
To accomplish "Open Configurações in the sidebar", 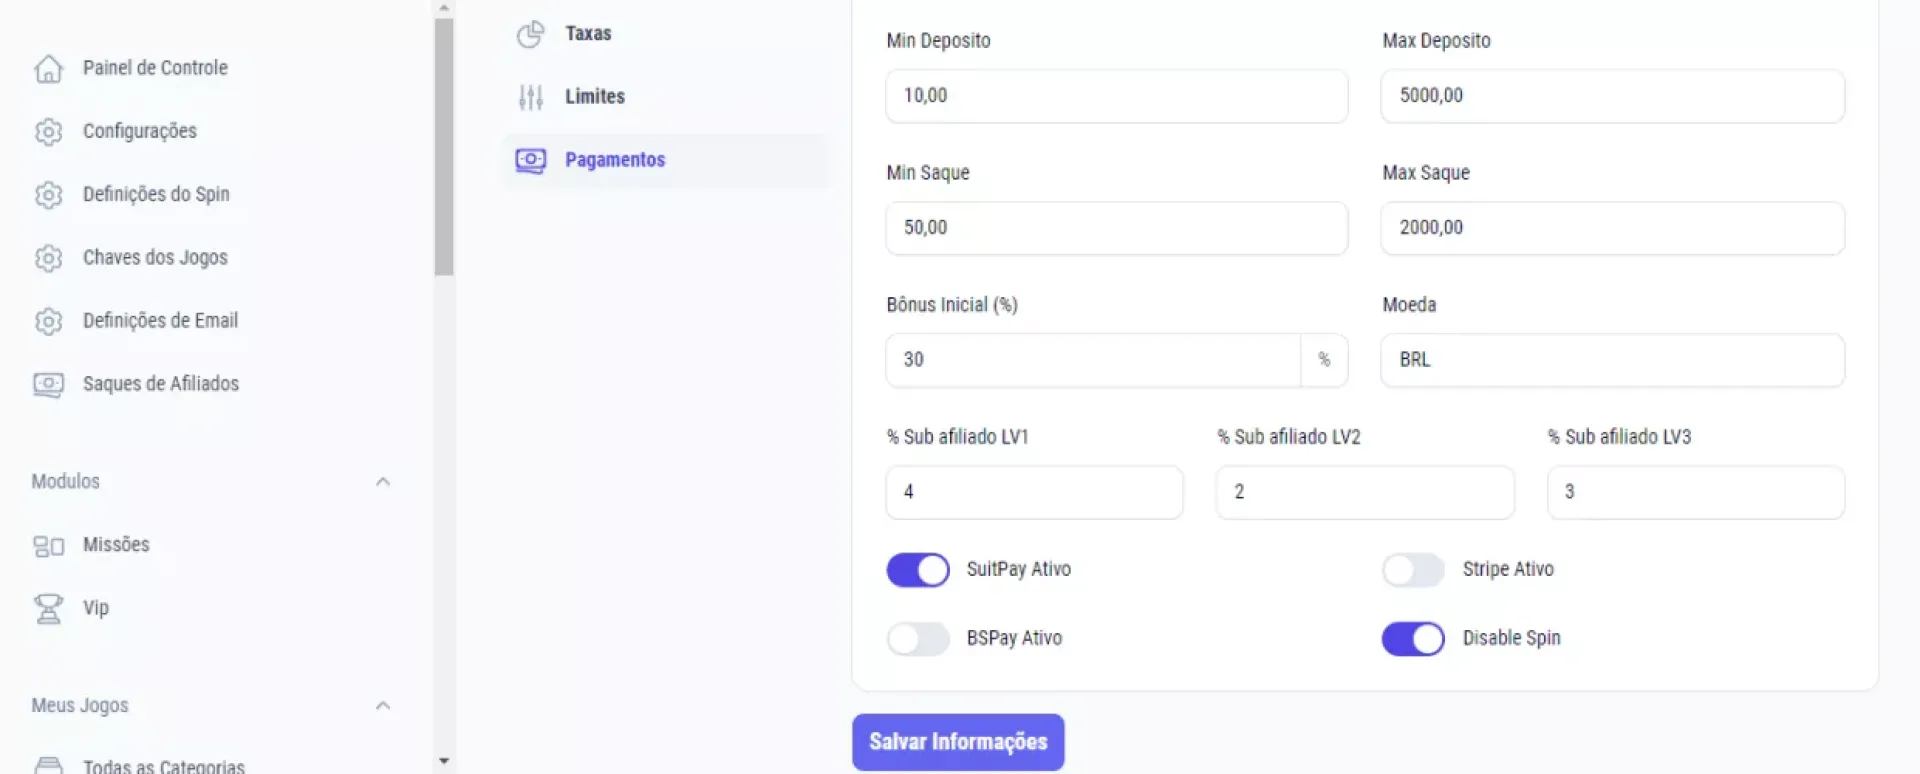I will pos(140,131).
